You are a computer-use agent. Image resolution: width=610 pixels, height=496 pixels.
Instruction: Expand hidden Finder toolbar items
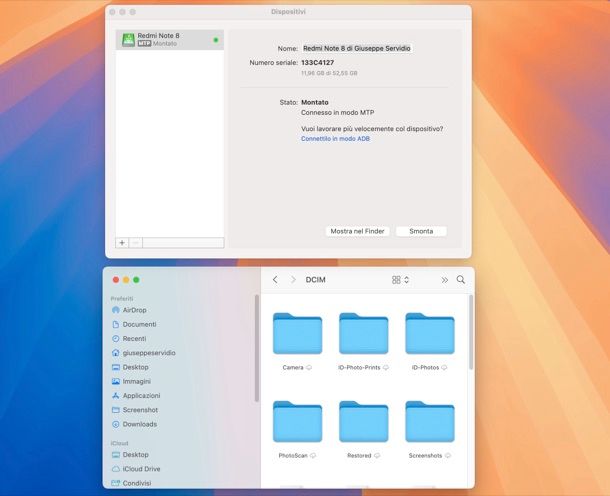[x=444, y=280]
